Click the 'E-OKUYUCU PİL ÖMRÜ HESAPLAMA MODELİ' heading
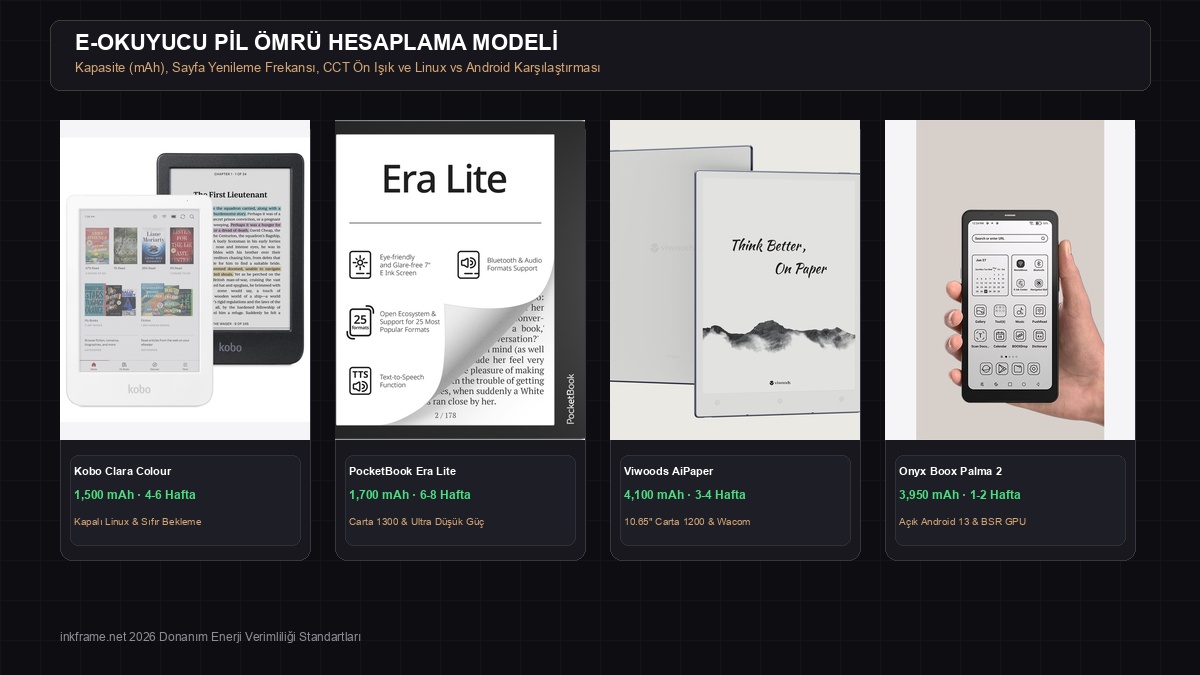Screen dimensions: 1200x675 [x=316, y=42]
